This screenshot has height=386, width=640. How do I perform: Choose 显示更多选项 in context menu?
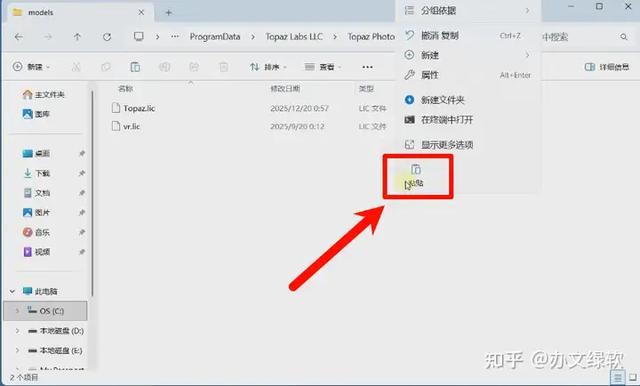point(468,144)
